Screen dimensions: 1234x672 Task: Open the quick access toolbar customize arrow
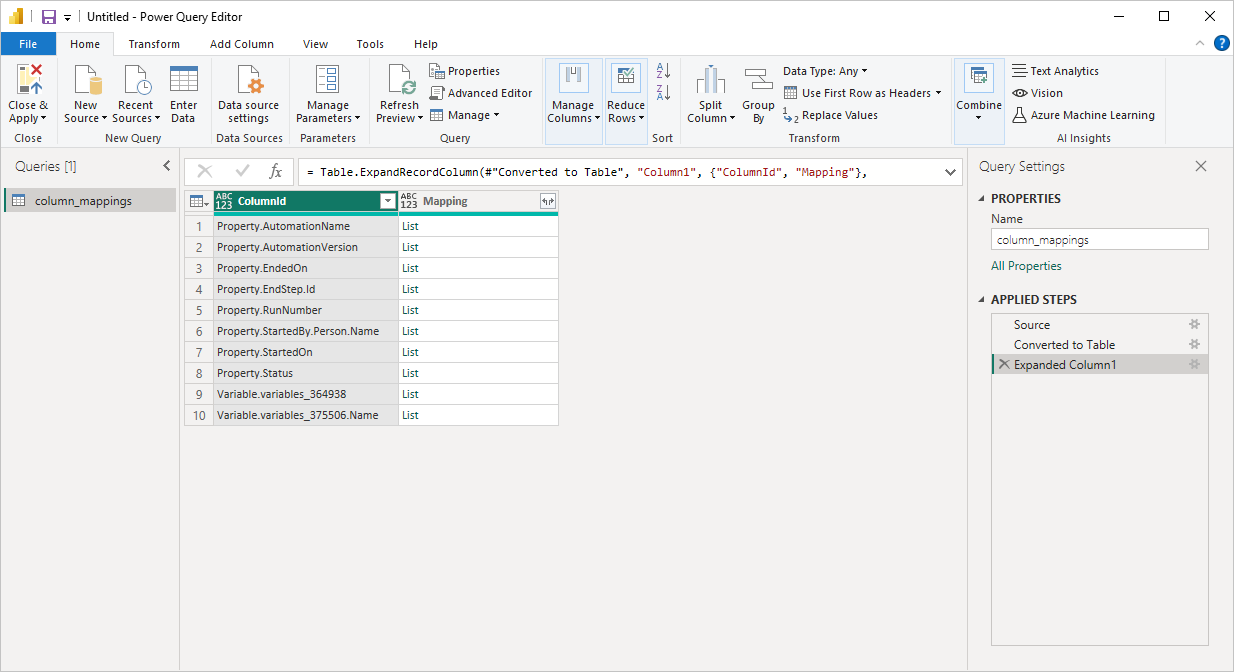67,18
